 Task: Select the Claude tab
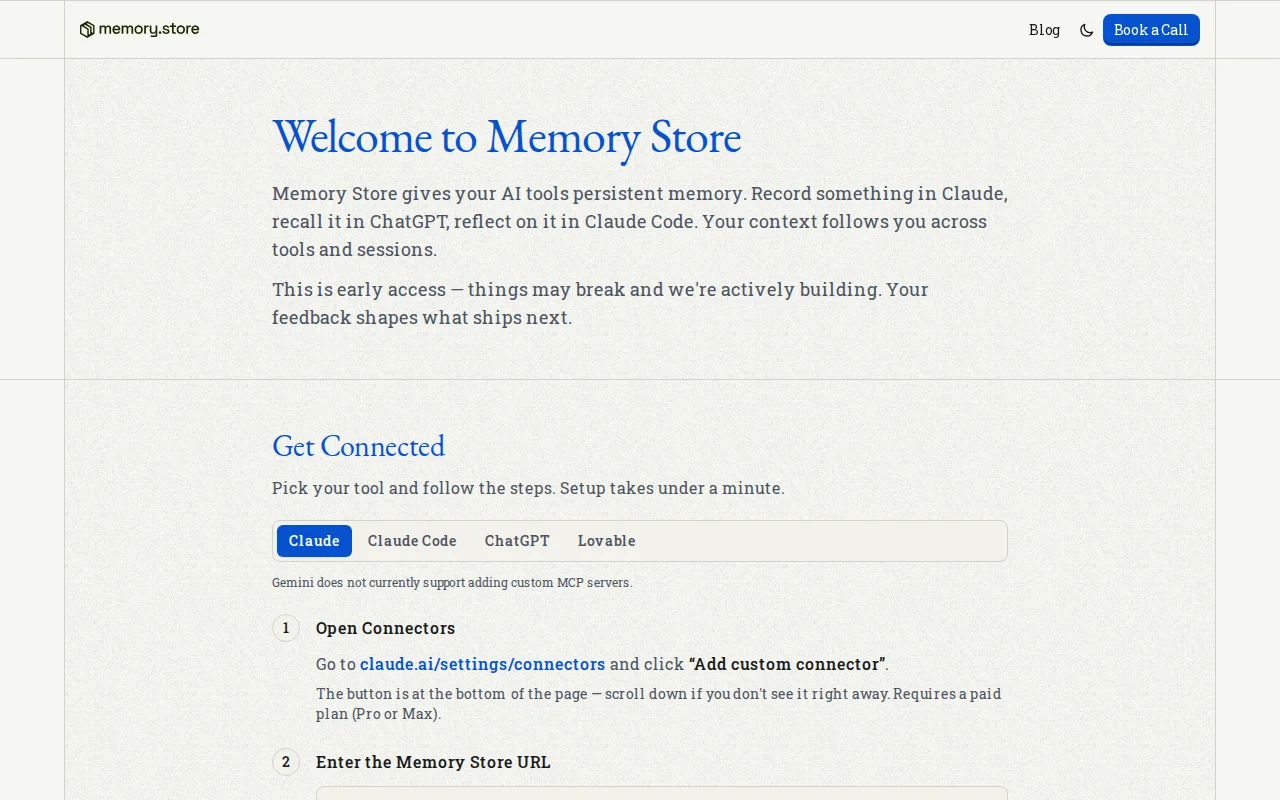(x=314, y=541)
